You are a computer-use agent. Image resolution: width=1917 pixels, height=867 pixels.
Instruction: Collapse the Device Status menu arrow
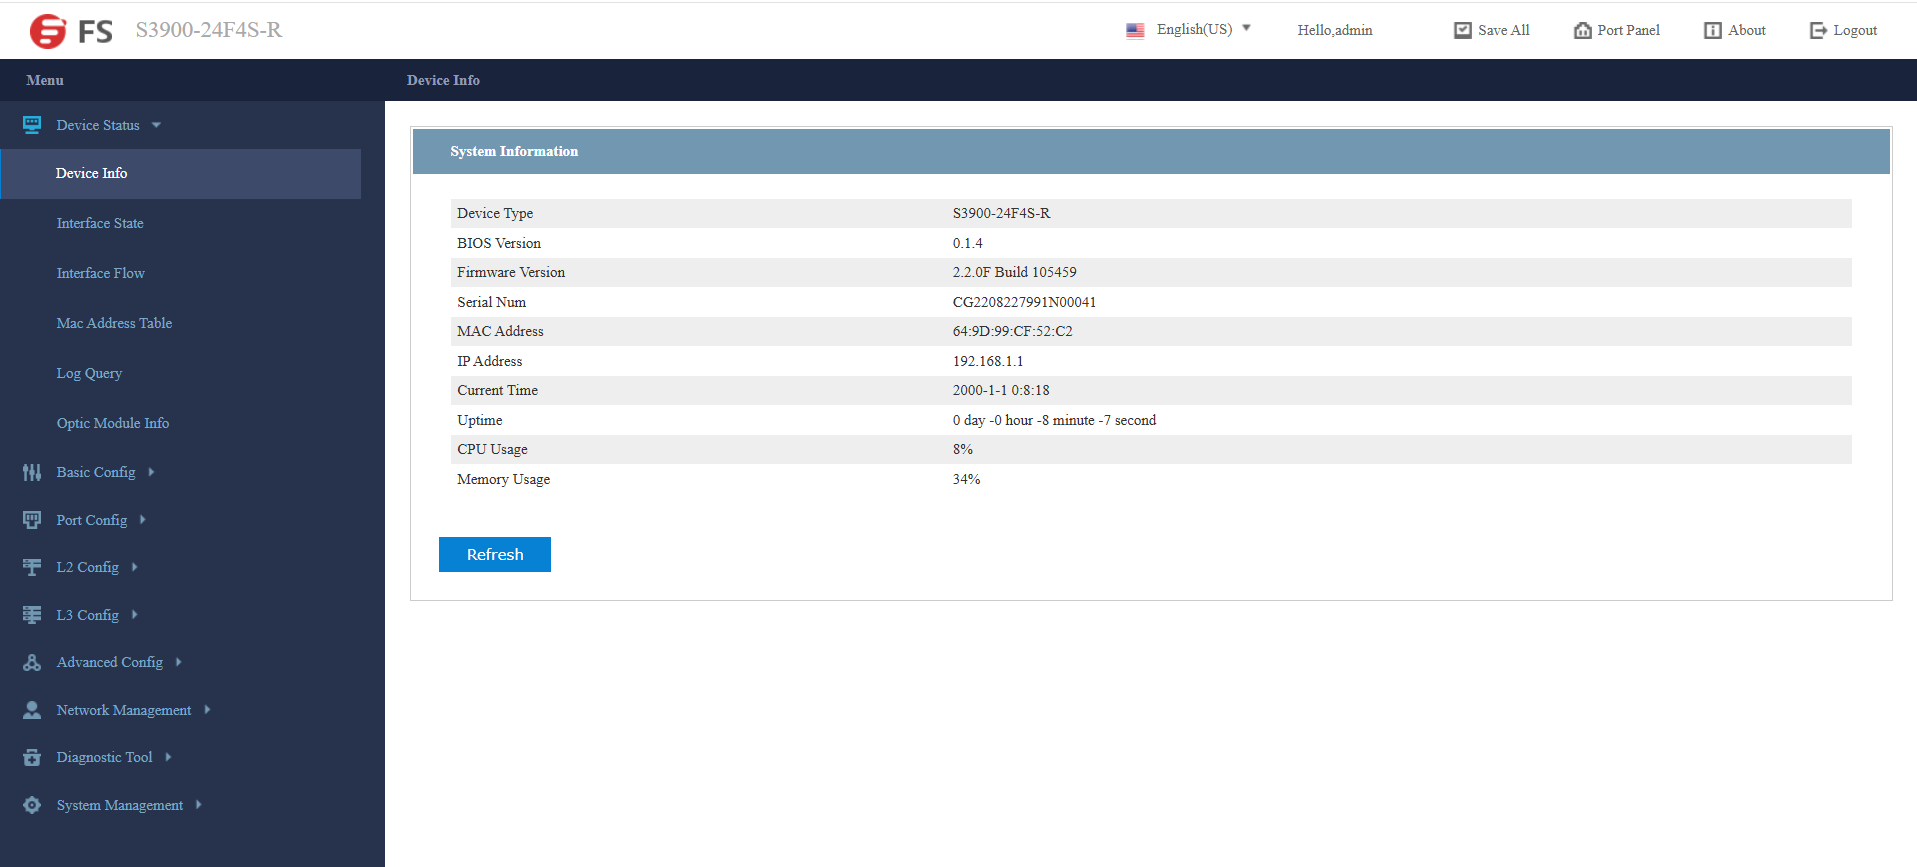point(156,125)
